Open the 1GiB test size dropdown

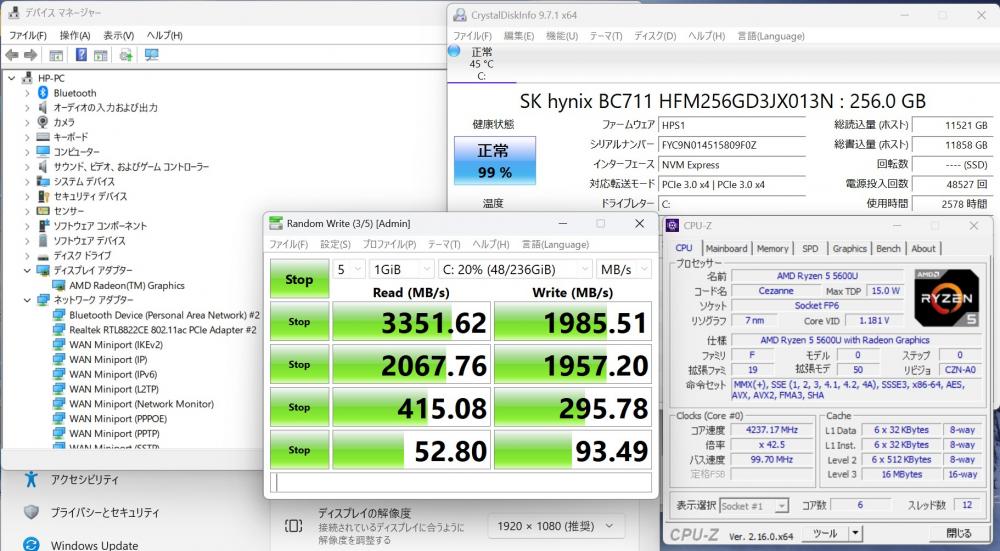(400, 270)
